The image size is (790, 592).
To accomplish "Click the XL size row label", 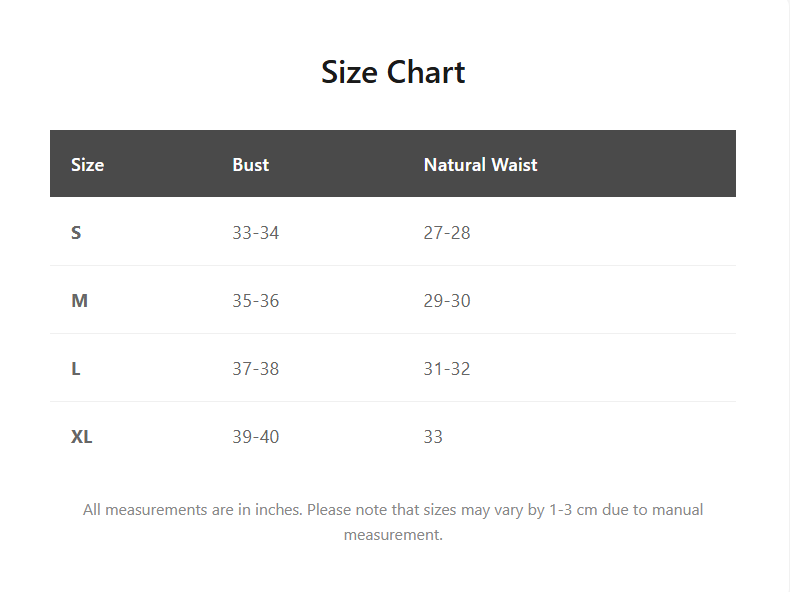I will pos(82,437).
